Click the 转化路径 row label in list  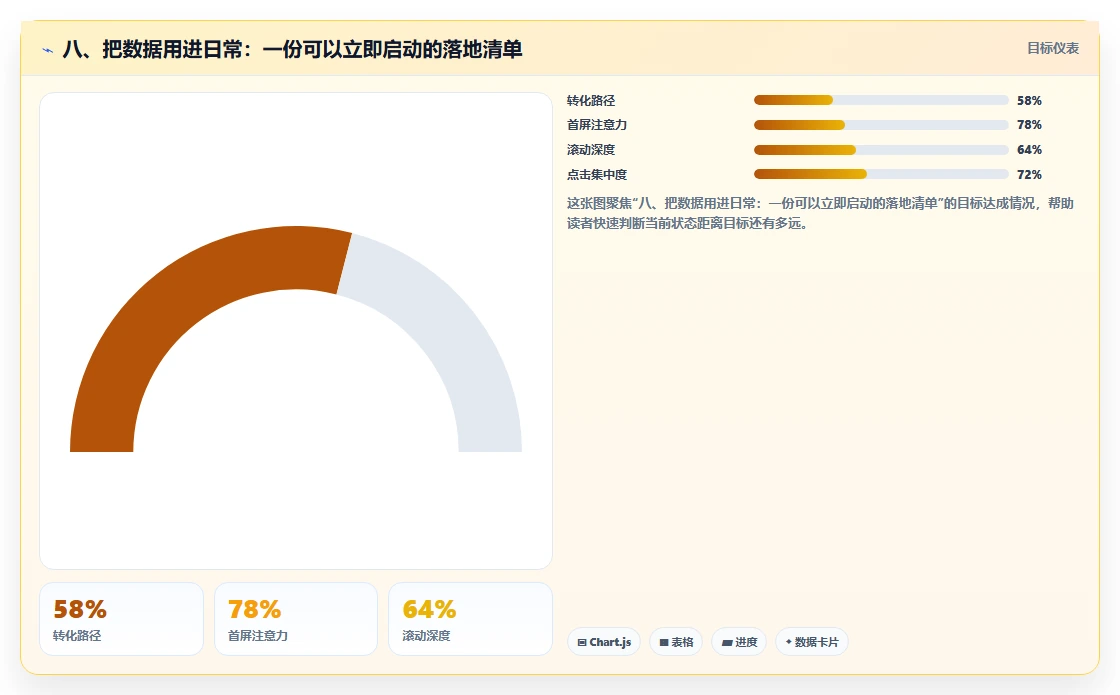coord(591,101)
